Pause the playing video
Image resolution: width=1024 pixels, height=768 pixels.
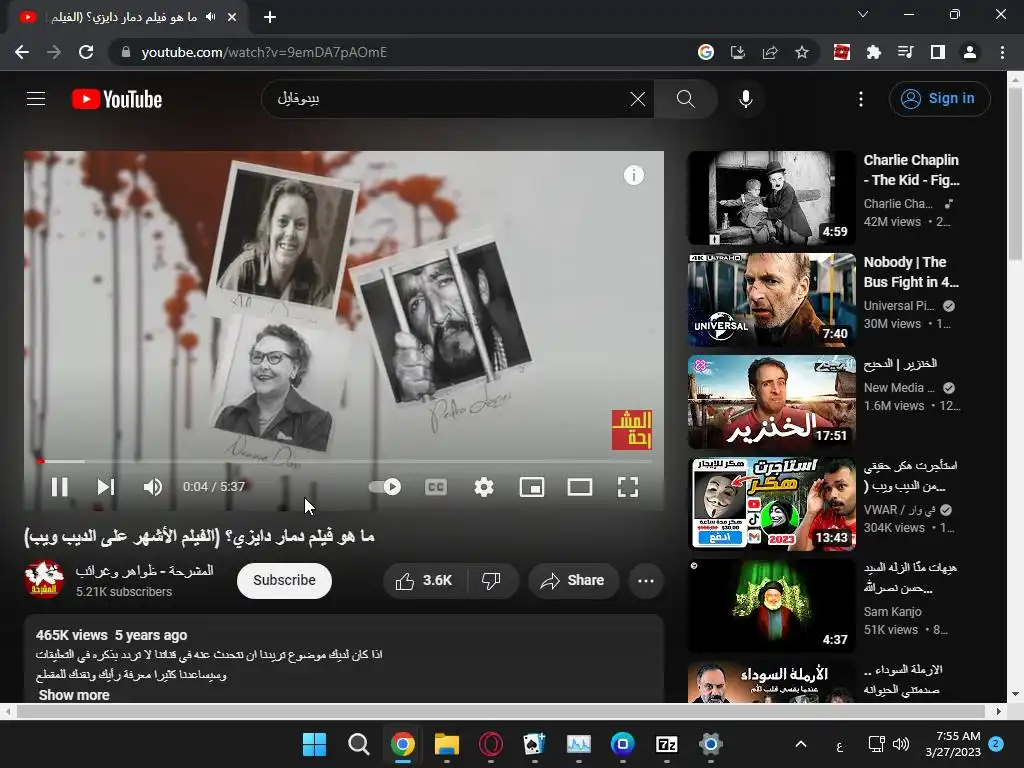tap(59, 487)
